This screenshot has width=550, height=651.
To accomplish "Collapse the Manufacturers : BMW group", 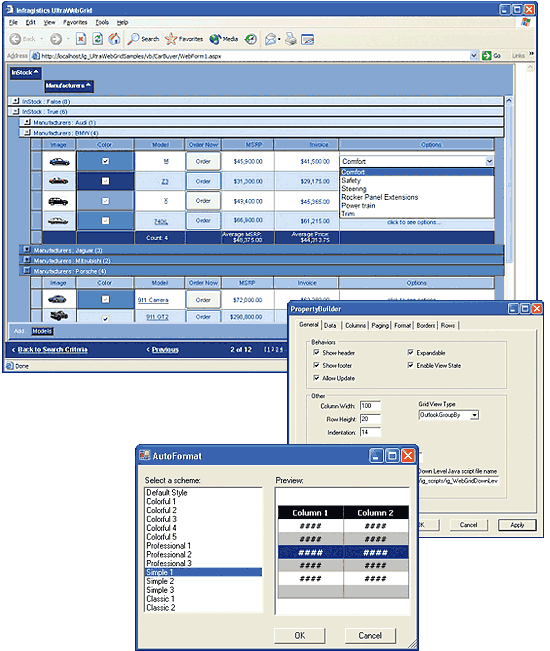I will [x=27, y=132].
